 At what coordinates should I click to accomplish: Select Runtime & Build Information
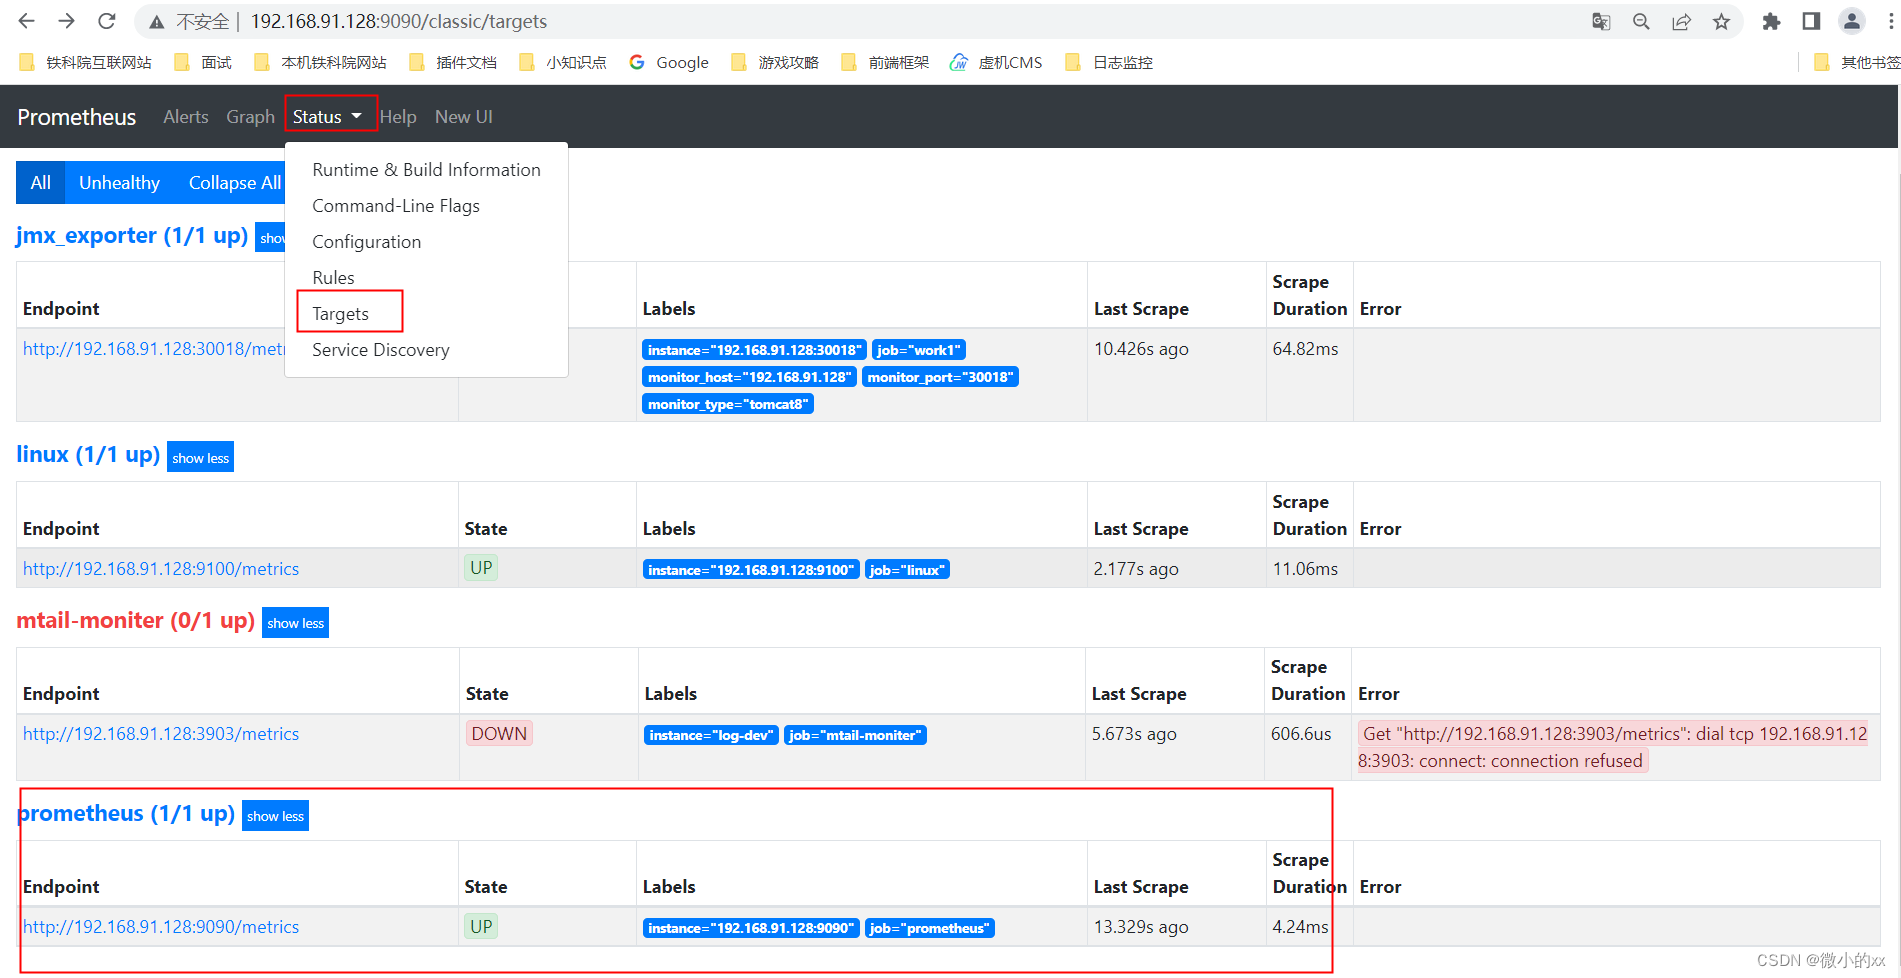(426, 170)
